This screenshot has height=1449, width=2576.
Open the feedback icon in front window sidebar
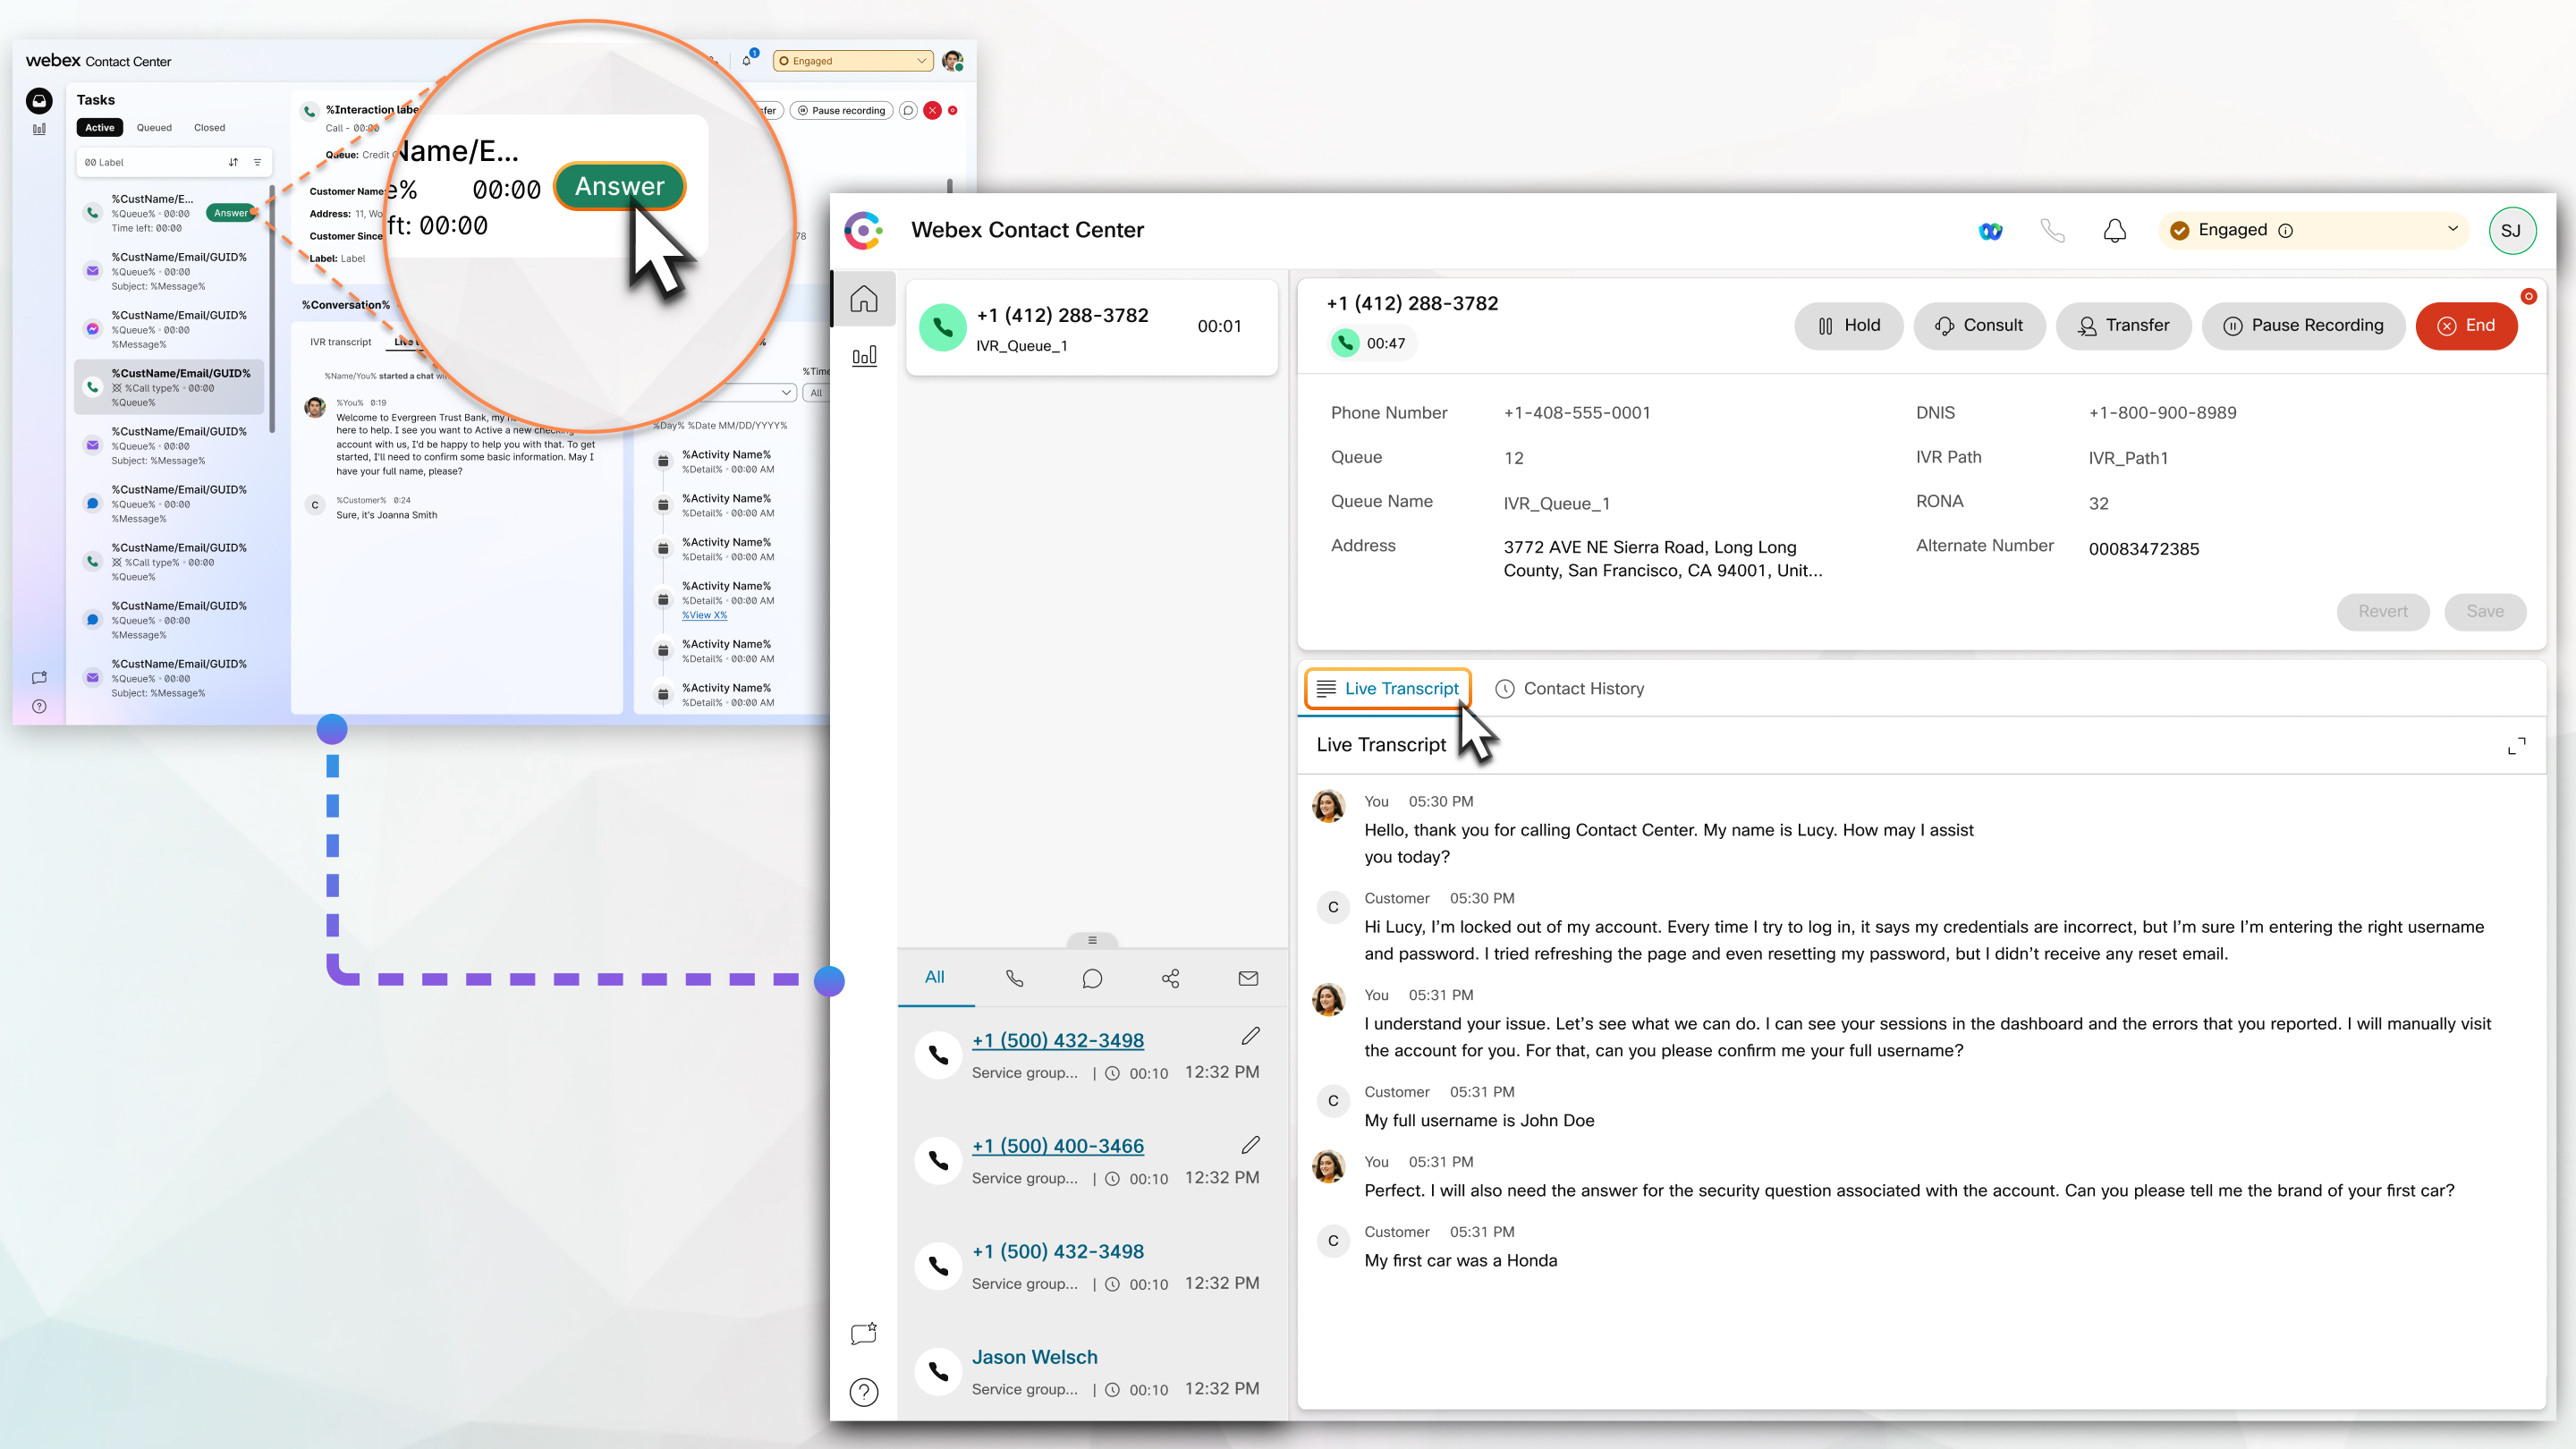point(864,1333)
